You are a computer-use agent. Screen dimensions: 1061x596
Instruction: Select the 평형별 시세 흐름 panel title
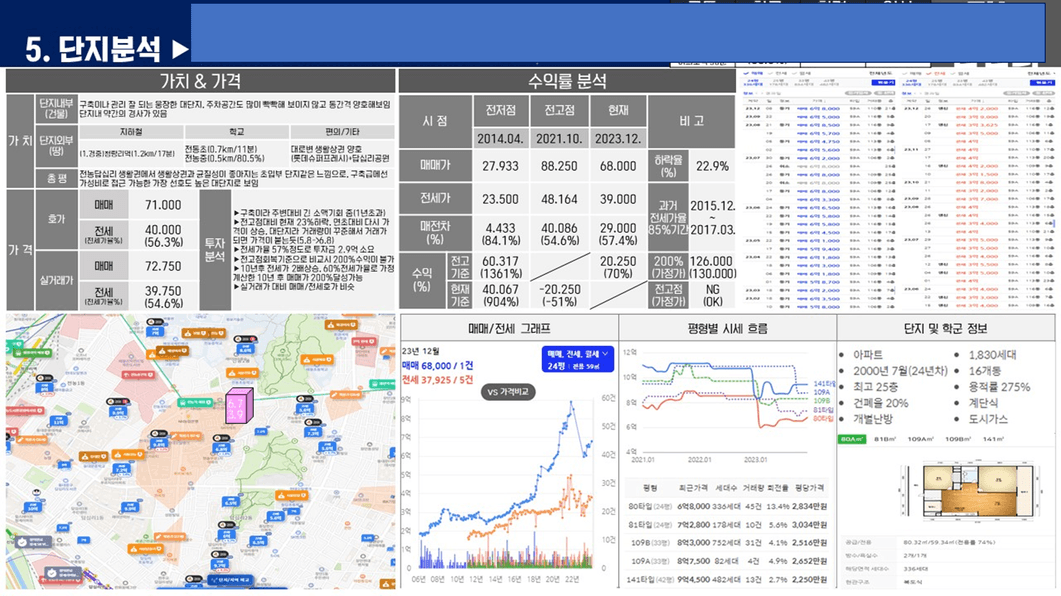coord(727,329)
